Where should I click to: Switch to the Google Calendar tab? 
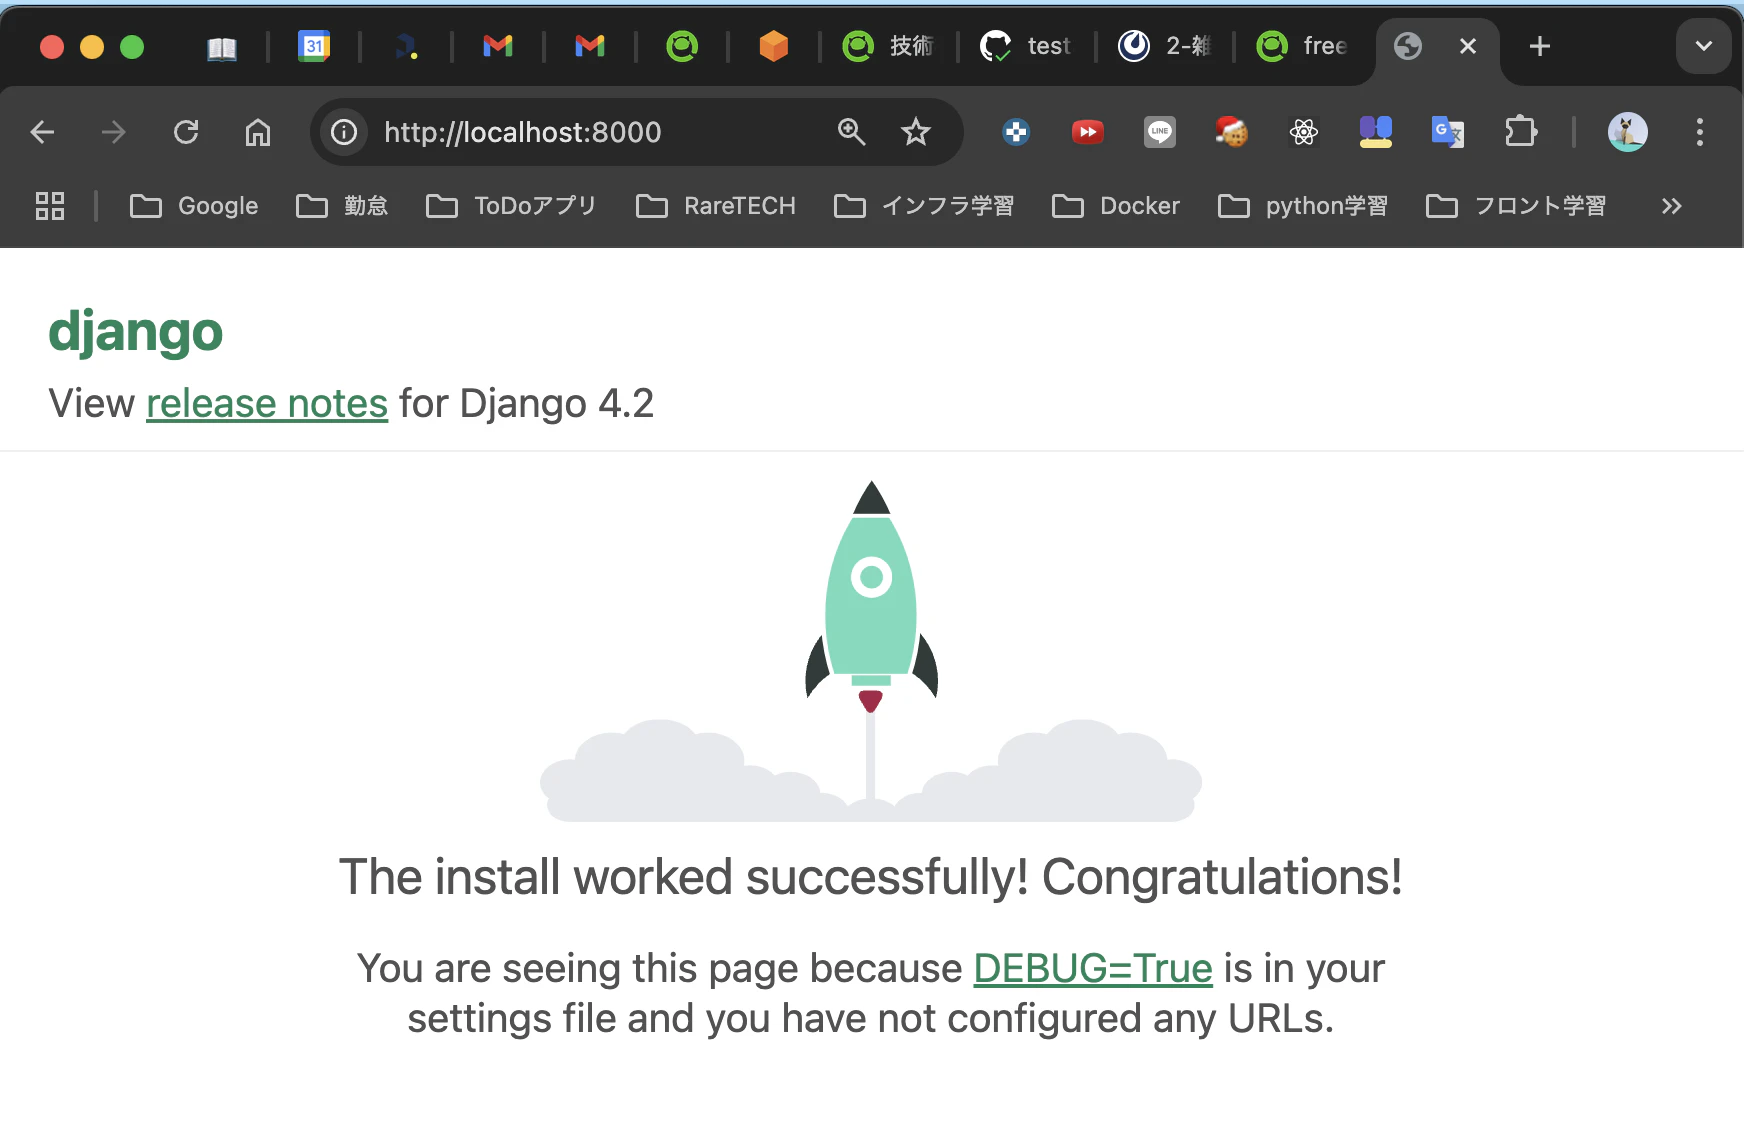tap(314, 46)
